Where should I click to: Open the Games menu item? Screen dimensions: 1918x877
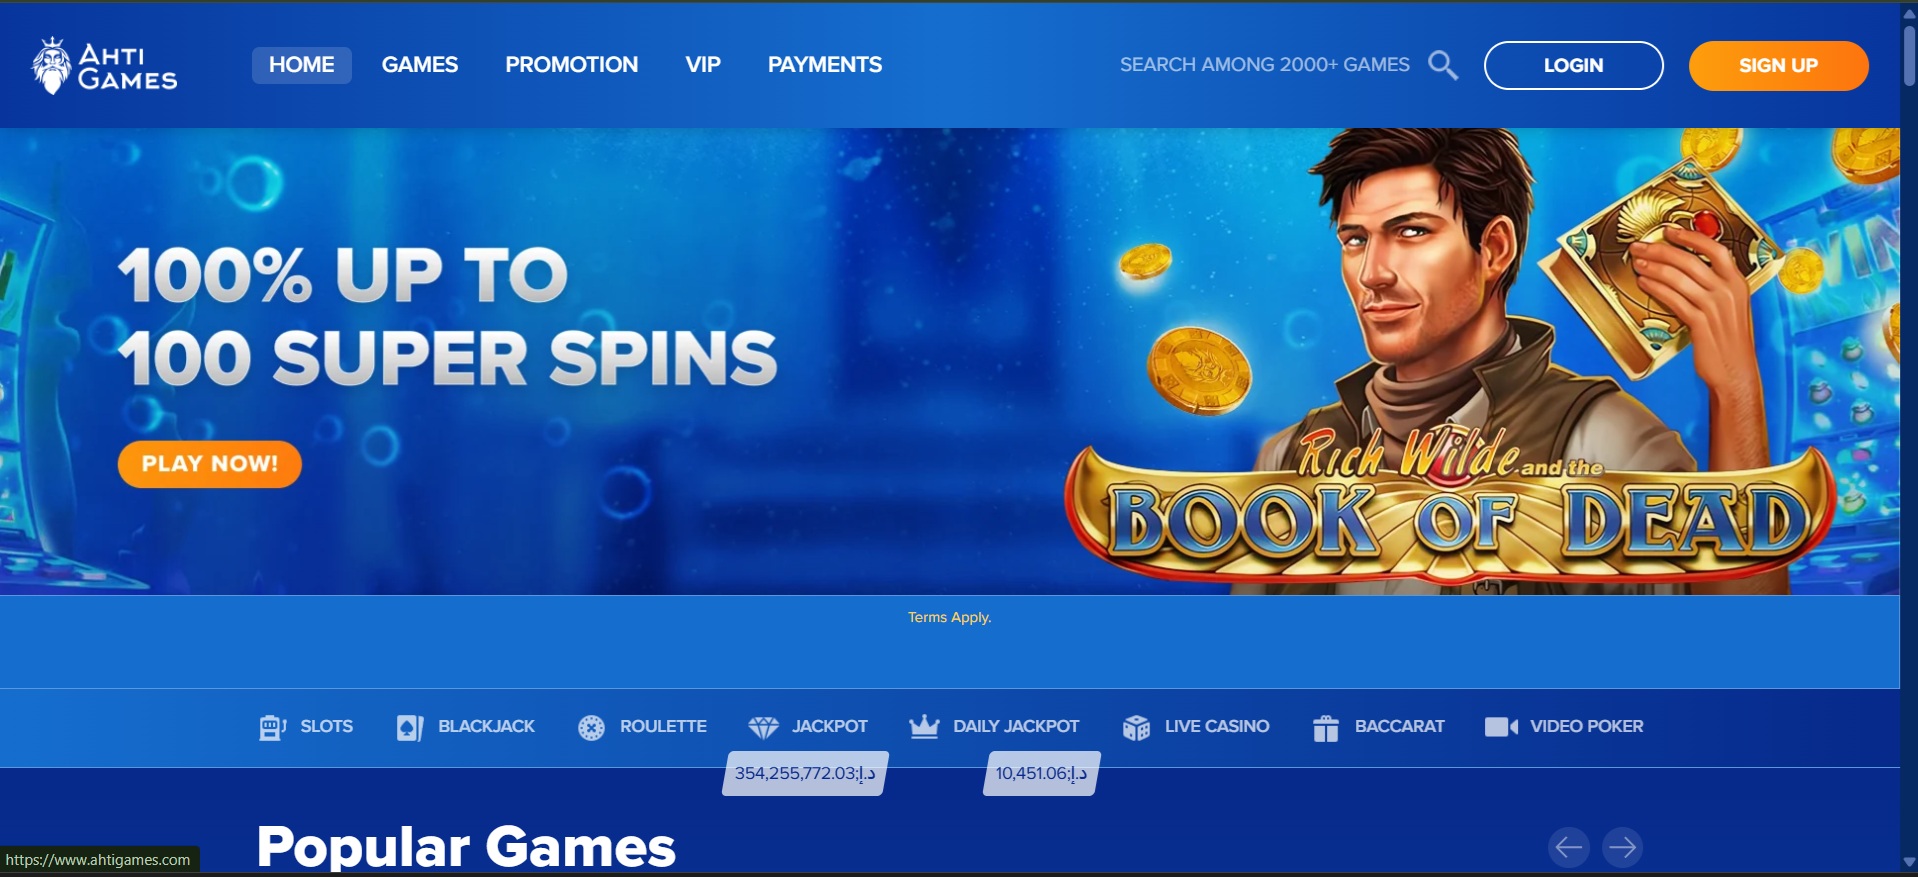pos(420,65)
